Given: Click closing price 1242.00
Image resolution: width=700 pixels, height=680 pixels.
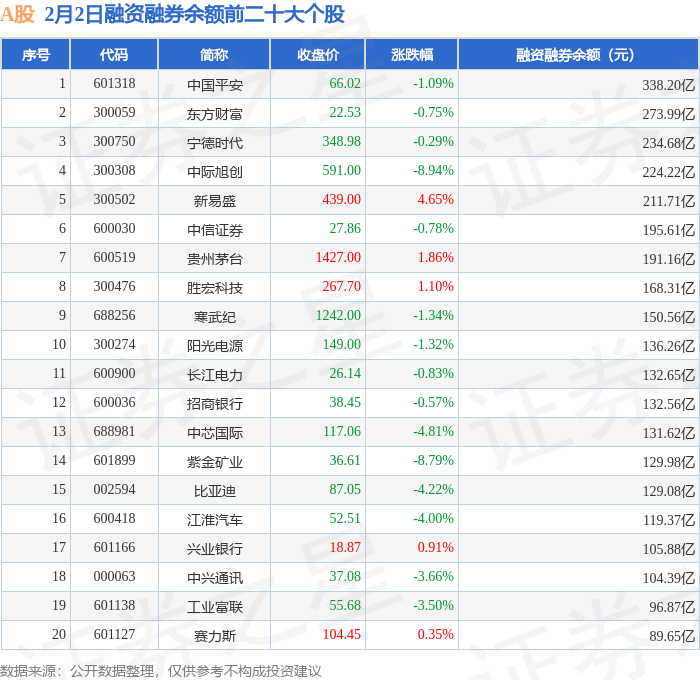Looking at the screenshot, I should click(338, 316).
